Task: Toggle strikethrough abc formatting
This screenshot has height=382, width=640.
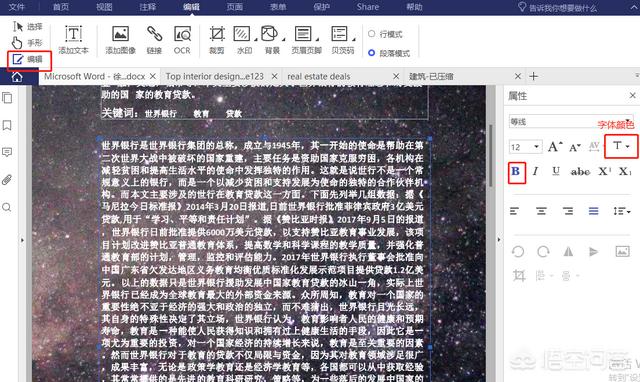Action: [x=580, y=172]
